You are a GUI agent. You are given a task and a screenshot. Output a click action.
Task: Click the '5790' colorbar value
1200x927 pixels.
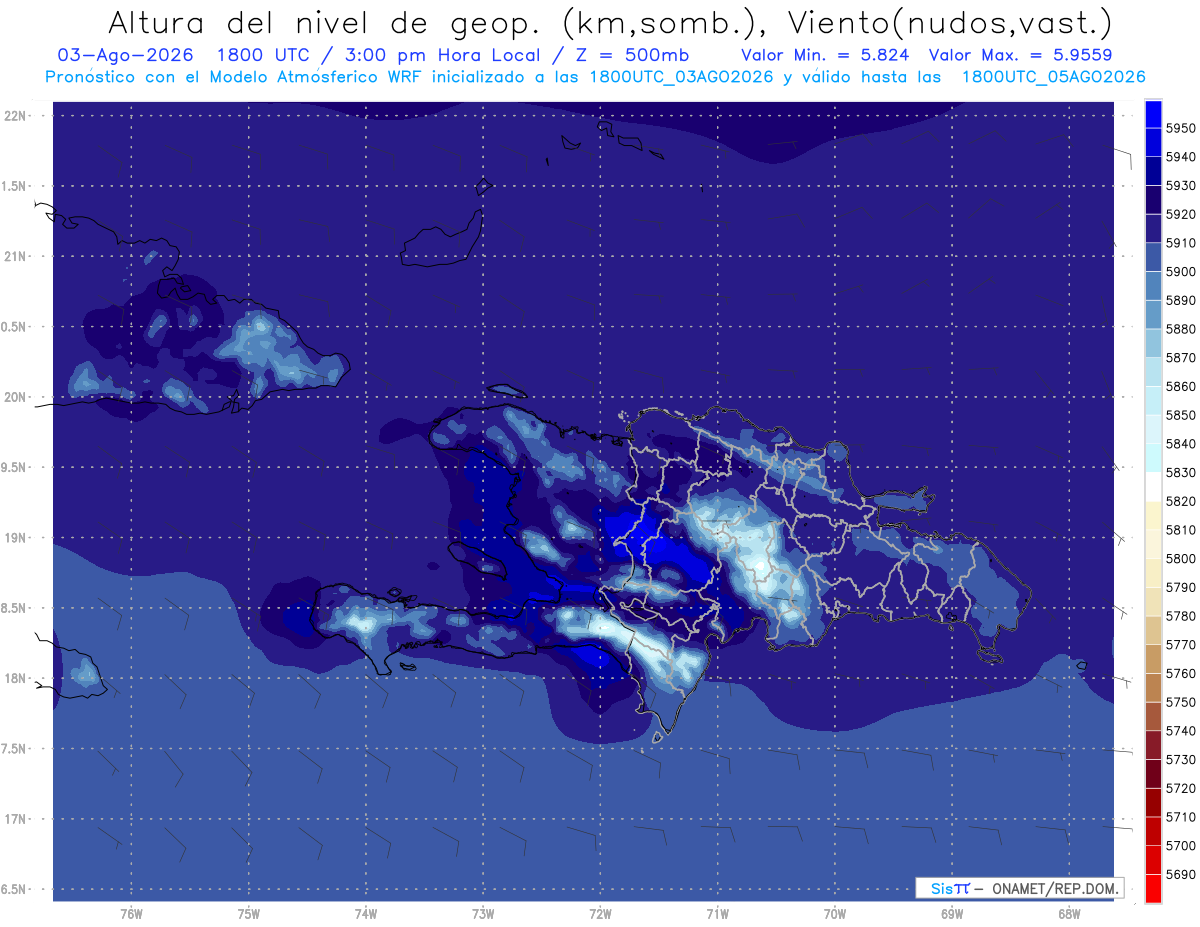click(x=1181, y=587)
